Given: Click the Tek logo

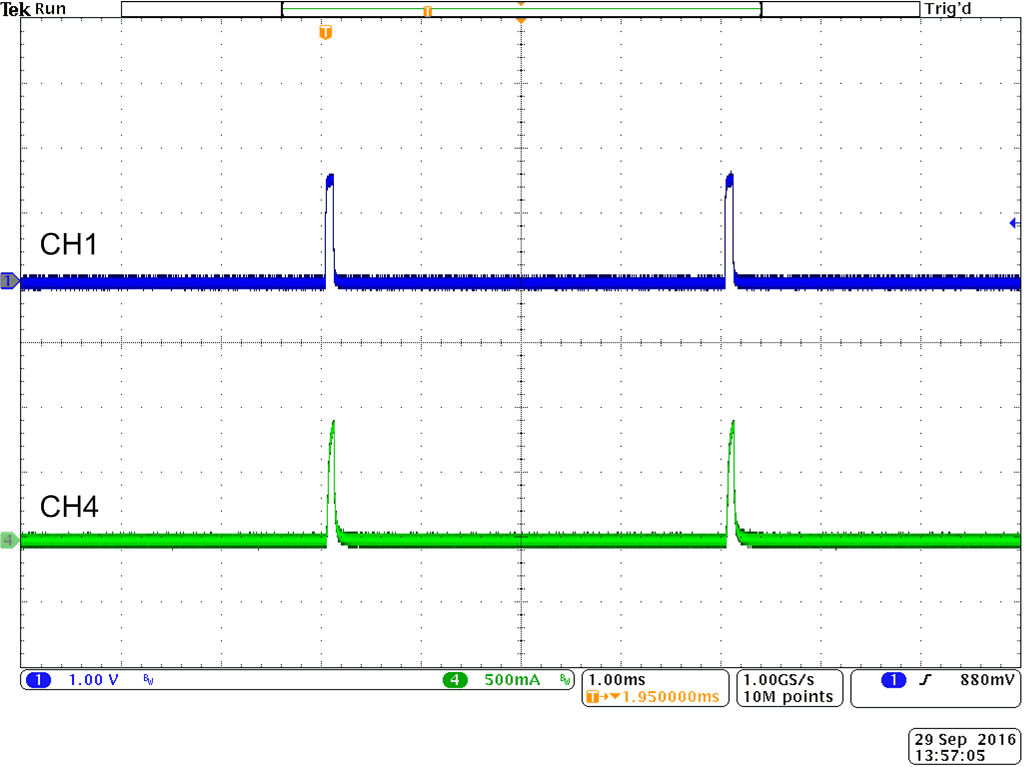Looking at the screenshot, I should [14, 8].
